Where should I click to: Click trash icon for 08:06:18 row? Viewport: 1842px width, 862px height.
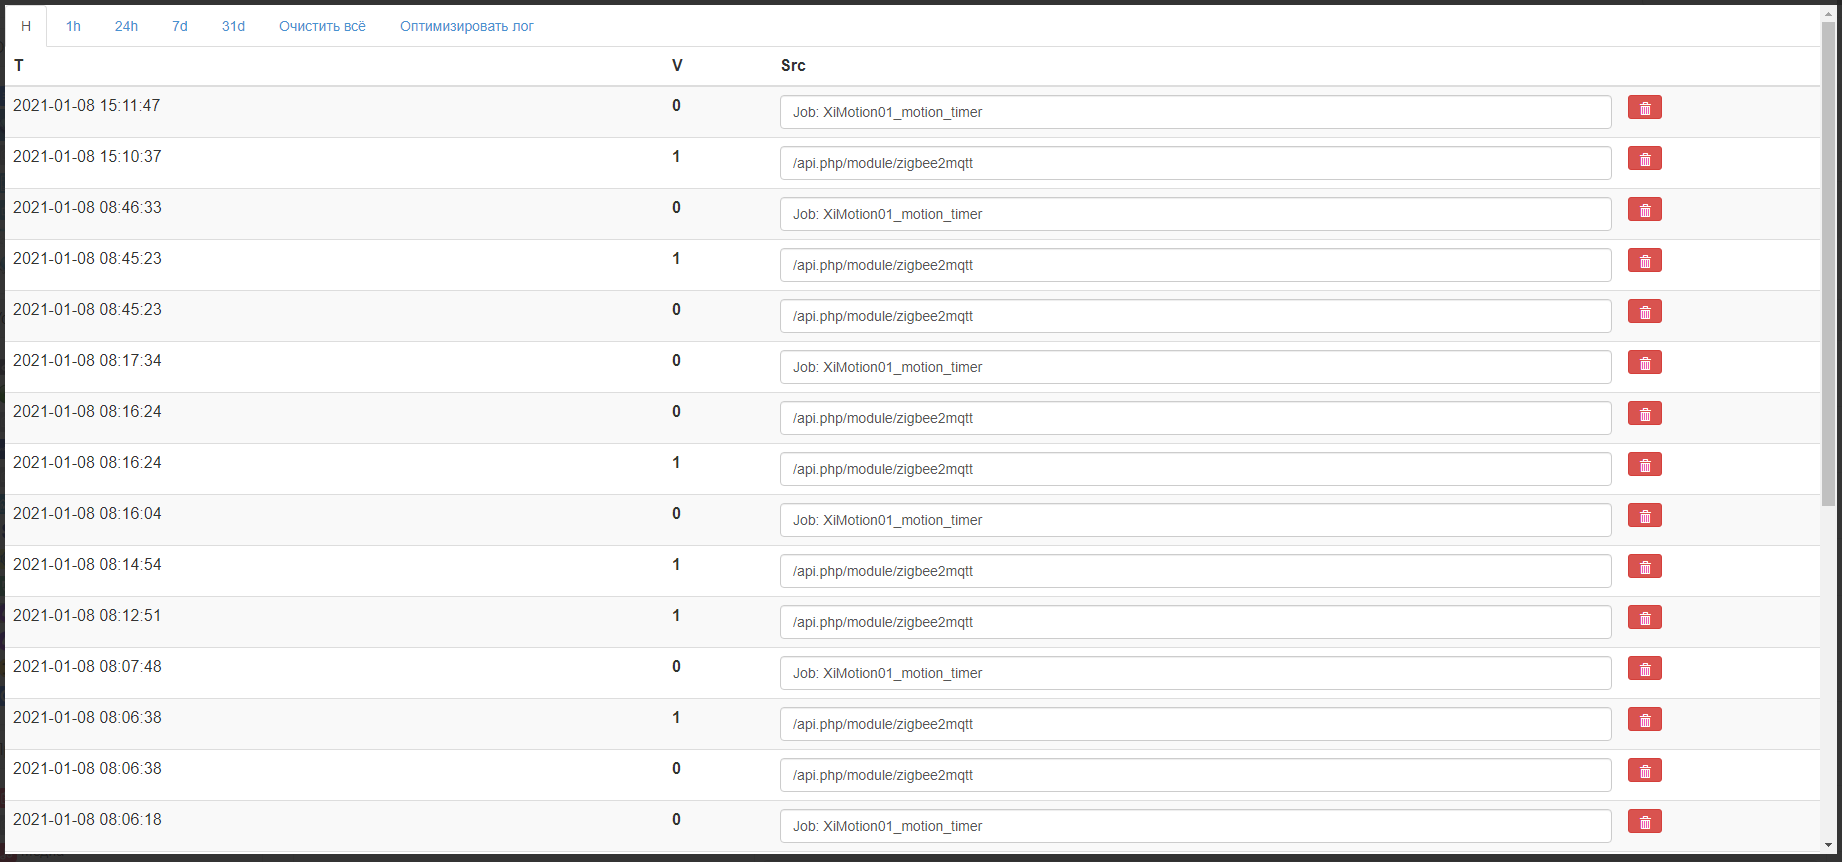[1644, 822]
